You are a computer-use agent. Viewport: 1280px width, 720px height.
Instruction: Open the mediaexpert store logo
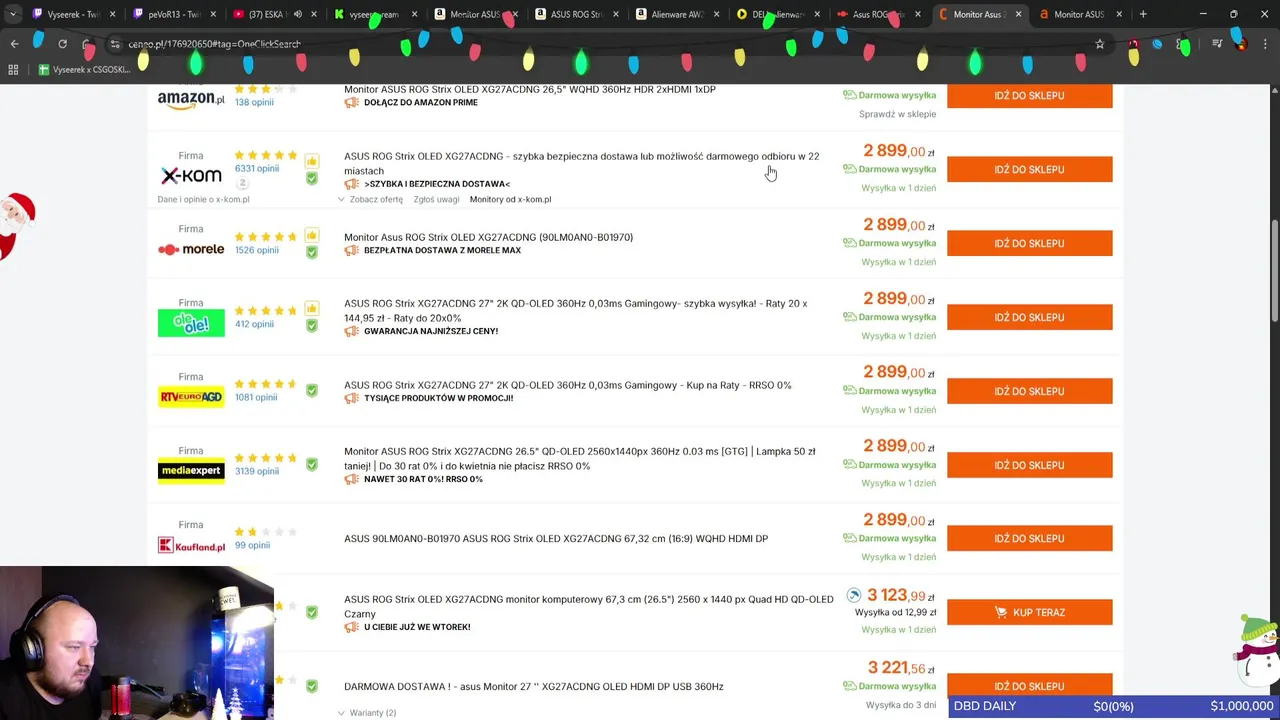click(x=191, y=470)
